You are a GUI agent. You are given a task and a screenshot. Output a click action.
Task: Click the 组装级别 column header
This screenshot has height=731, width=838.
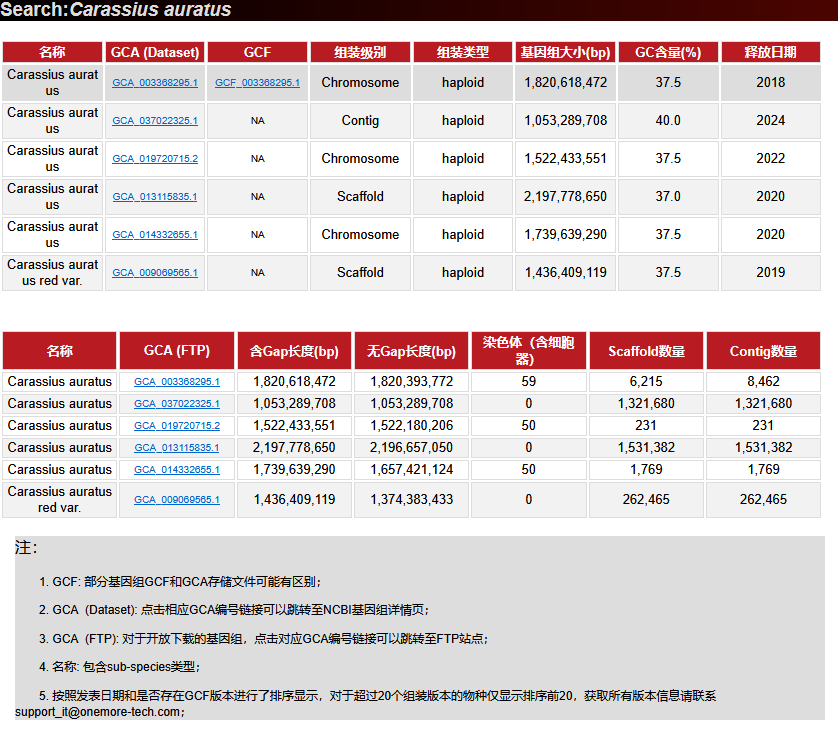click(x=360, y=52)
